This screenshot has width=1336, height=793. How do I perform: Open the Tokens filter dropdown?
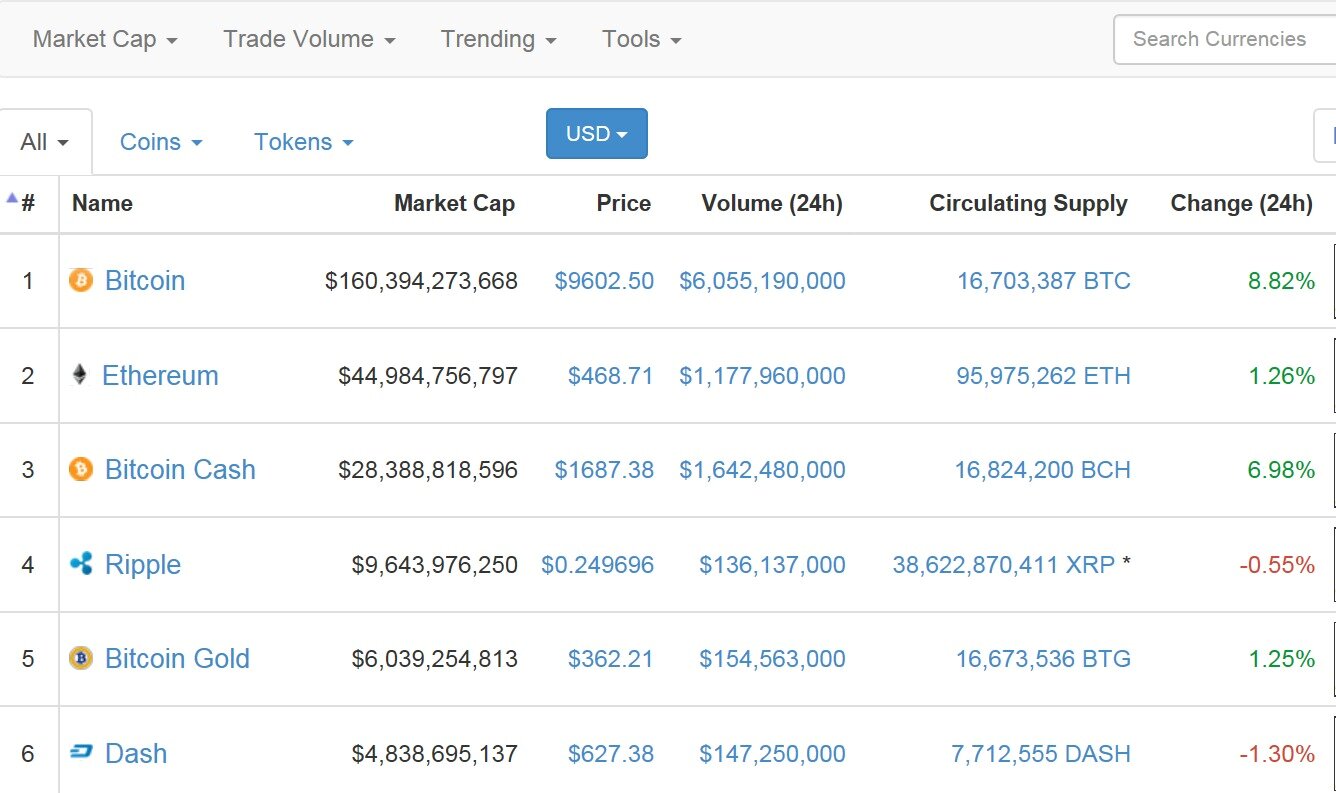point(304,142)
